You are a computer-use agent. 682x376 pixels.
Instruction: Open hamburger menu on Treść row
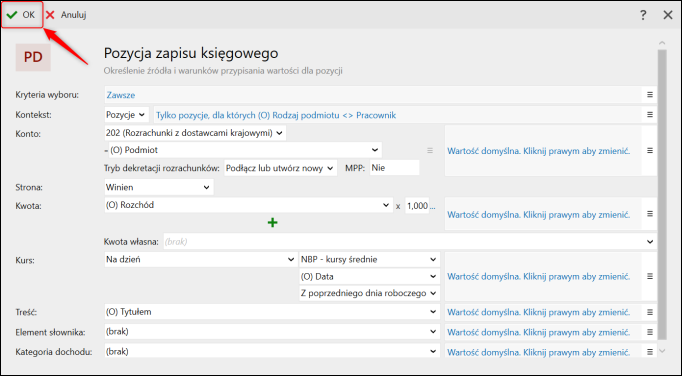[x=649, y=312]
